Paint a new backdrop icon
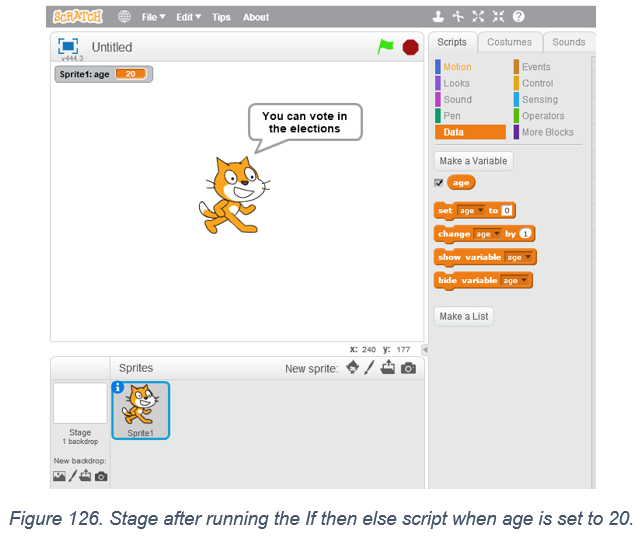Image resolution: width=640 pixels, height=536 pixels. (73, 476)
